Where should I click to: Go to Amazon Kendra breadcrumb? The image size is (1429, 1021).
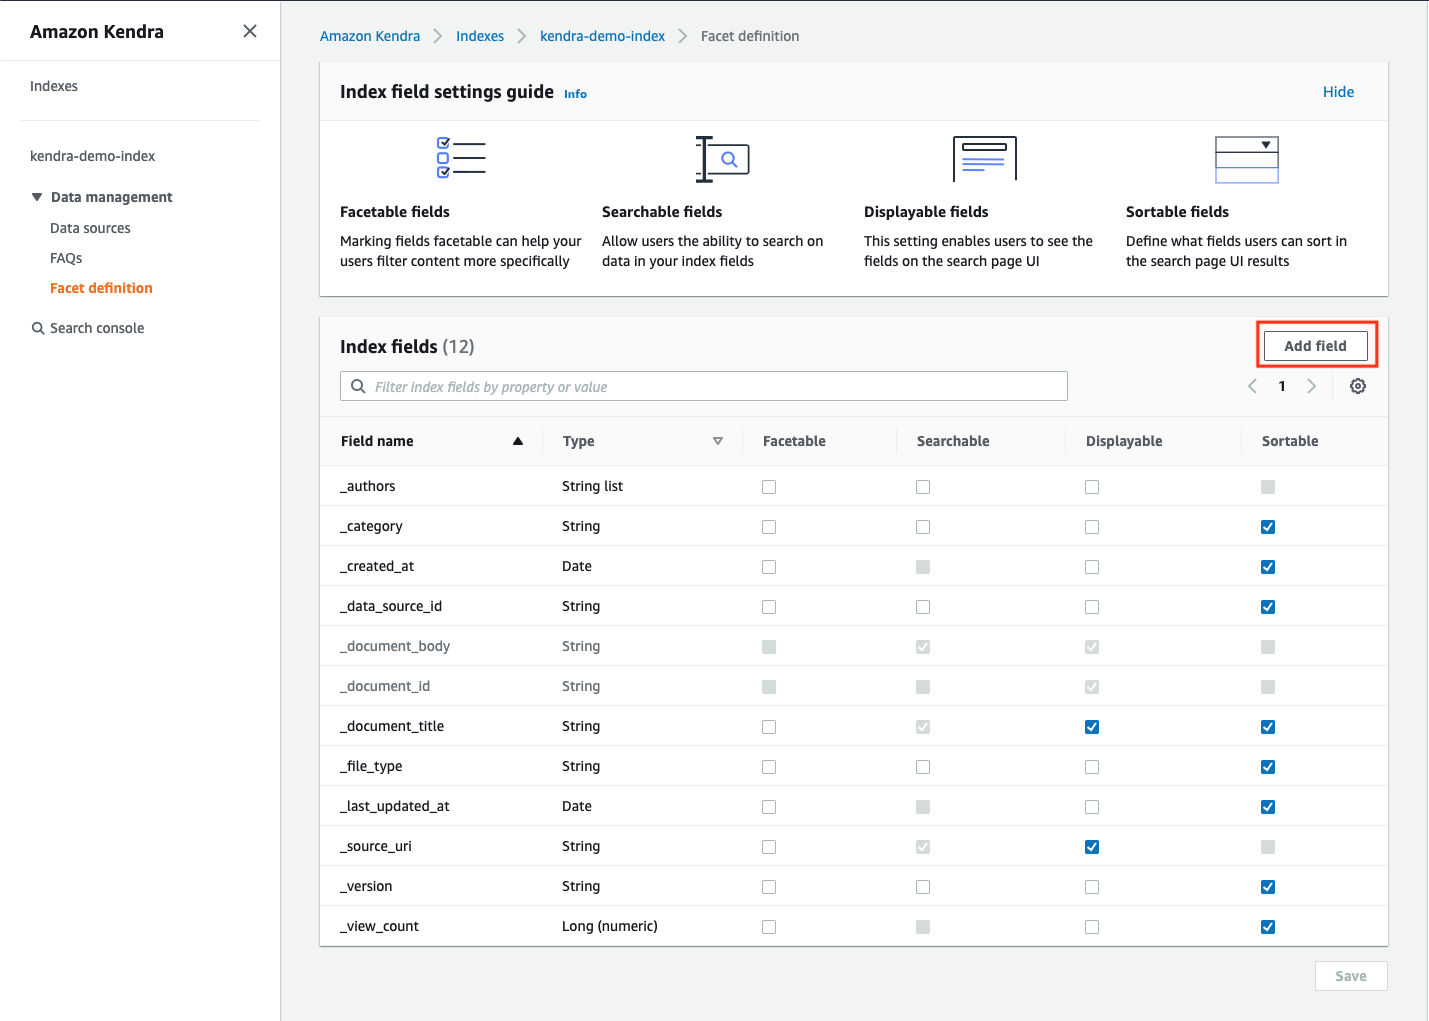pos(370,36)
